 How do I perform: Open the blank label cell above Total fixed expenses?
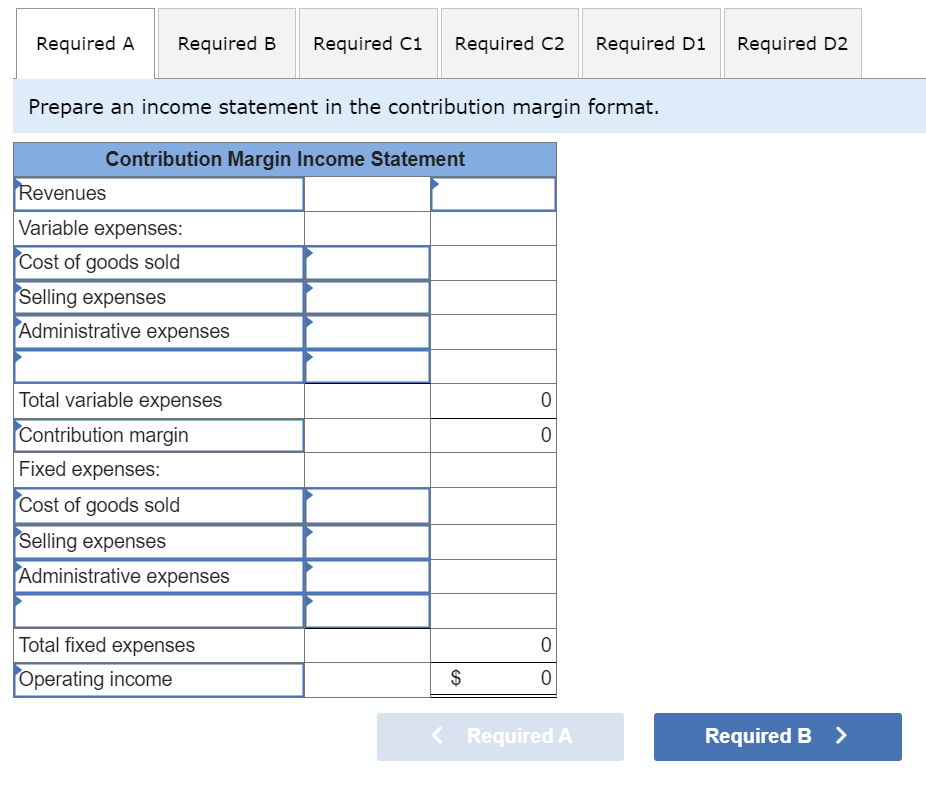158,610
